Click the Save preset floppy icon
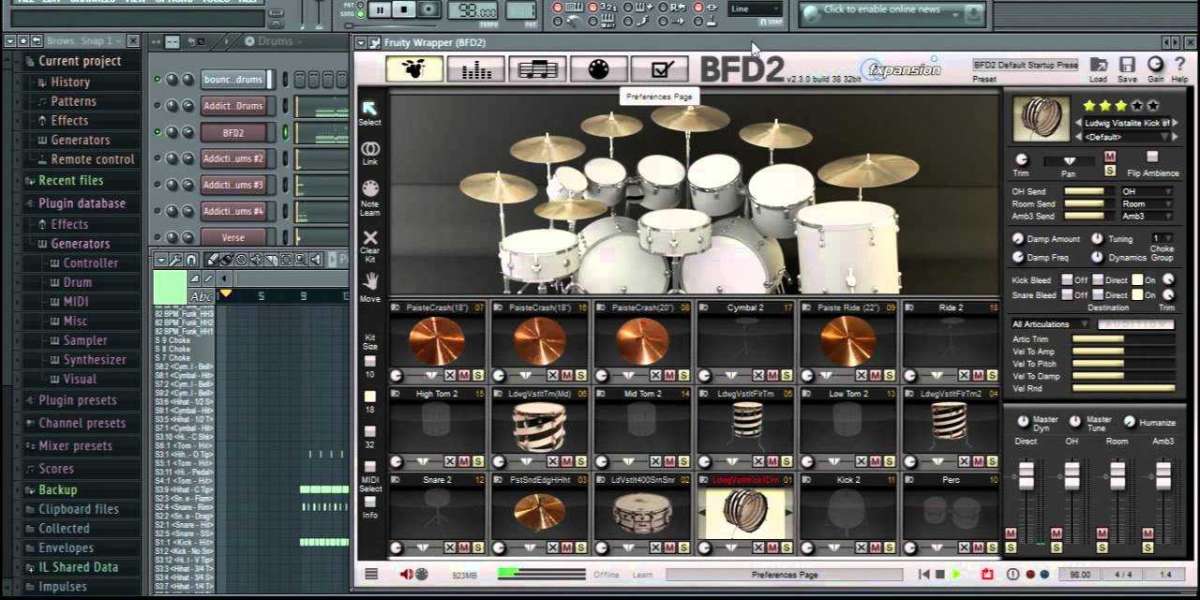Viewport: 1200px width, 600px height. point(1127,66)
